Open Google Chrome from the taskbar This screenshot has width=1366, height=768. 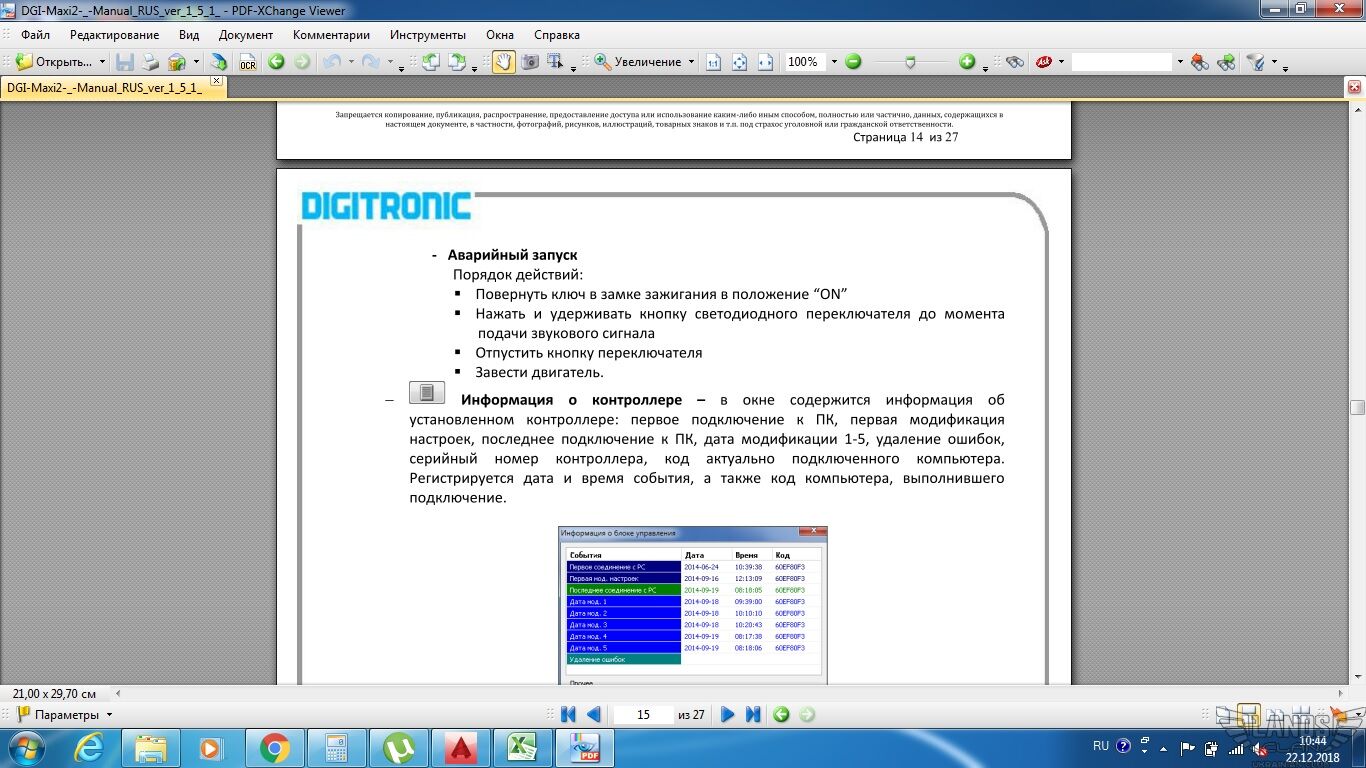point(275,747)
